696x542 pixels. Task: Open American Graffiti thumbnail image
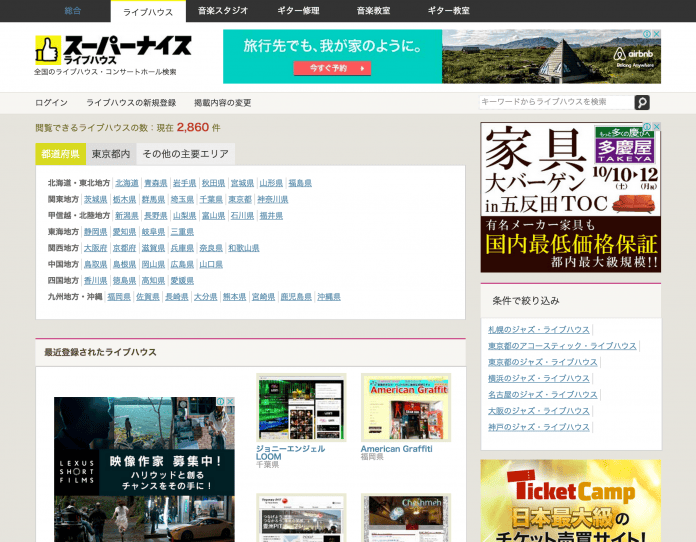pos(406,407)
